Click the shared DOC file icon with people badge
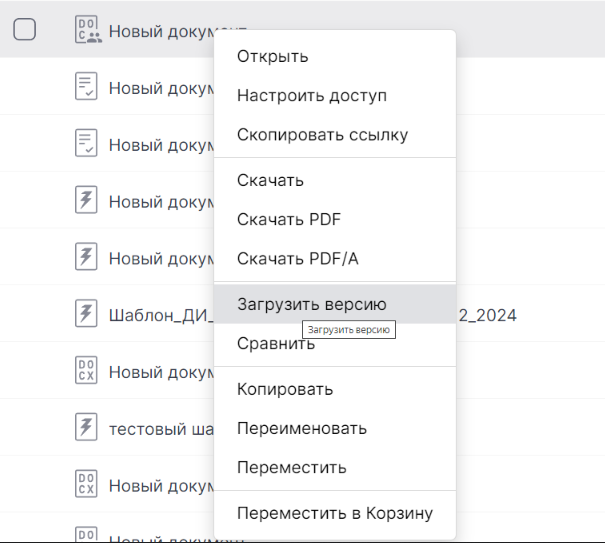The height and width of the screenshot is (543, 605). pos(88,29)
